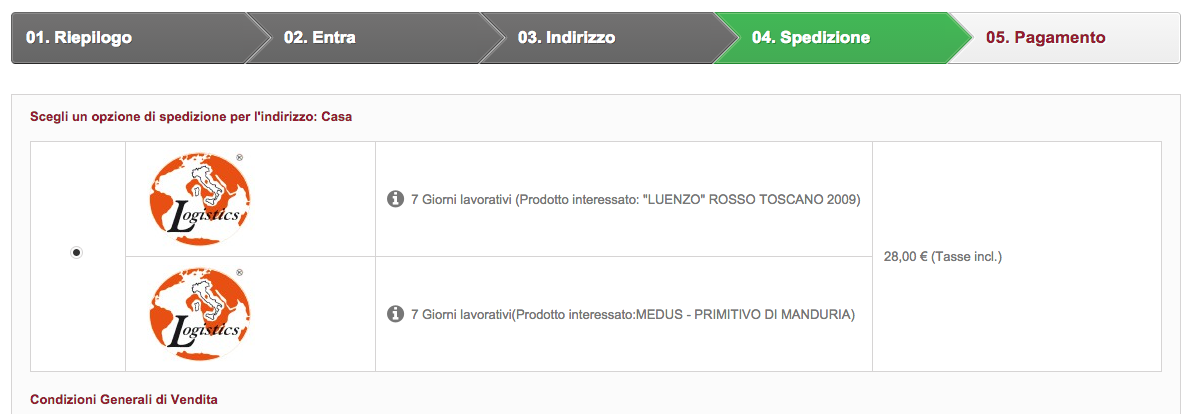Click the info icon beside LUENZO Rosso Toscano delivery
The image size is (1192, 414).
pos(395,199)
